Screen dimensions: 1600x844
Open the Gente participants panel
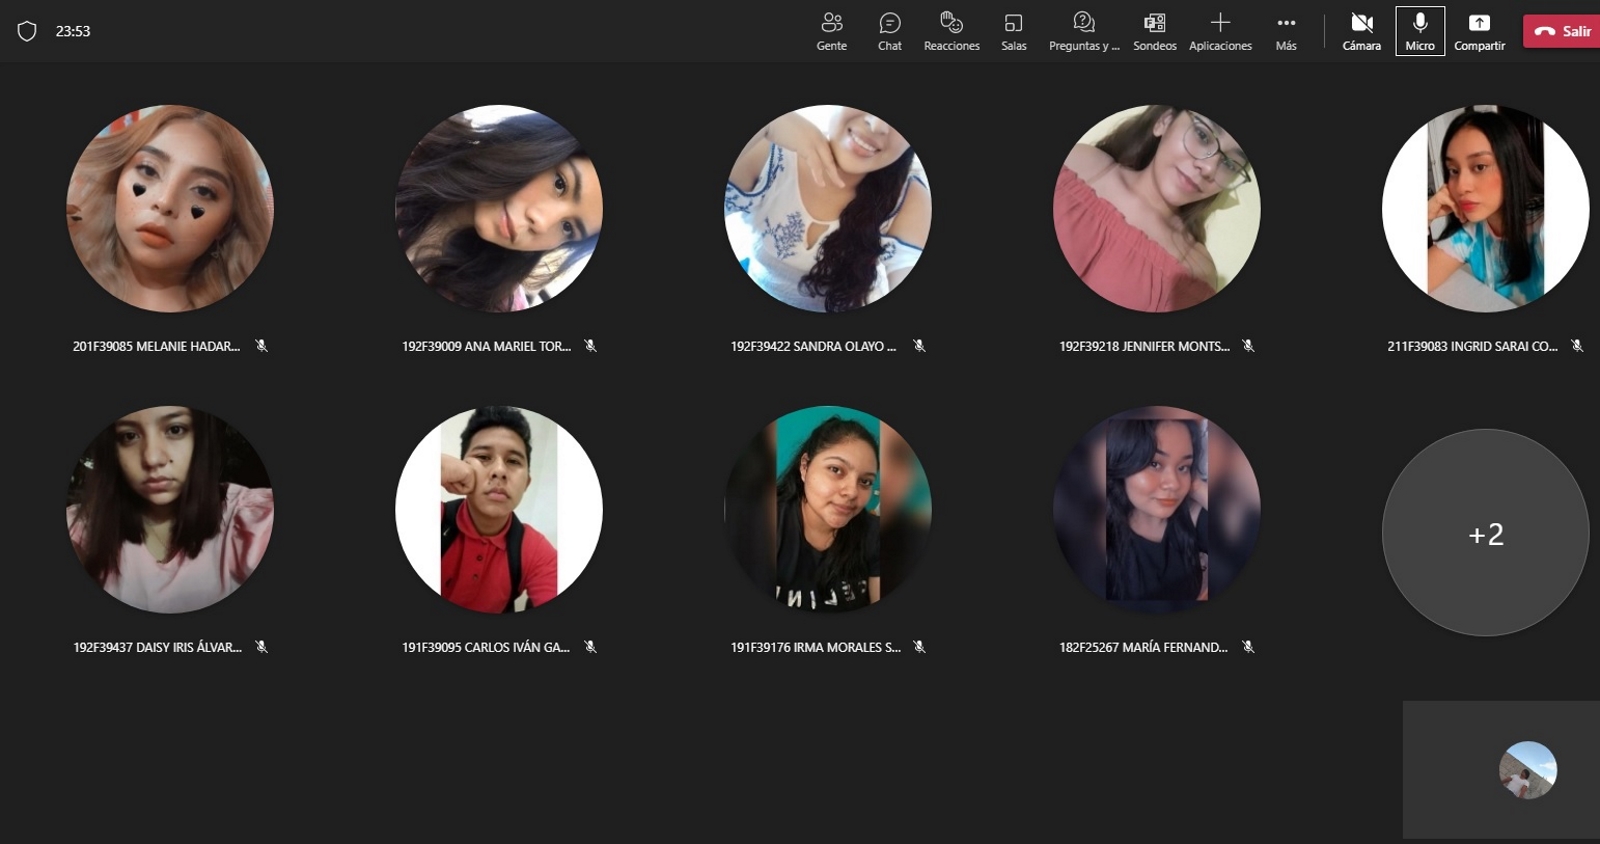pyautogui.click(x=831, y=32)
